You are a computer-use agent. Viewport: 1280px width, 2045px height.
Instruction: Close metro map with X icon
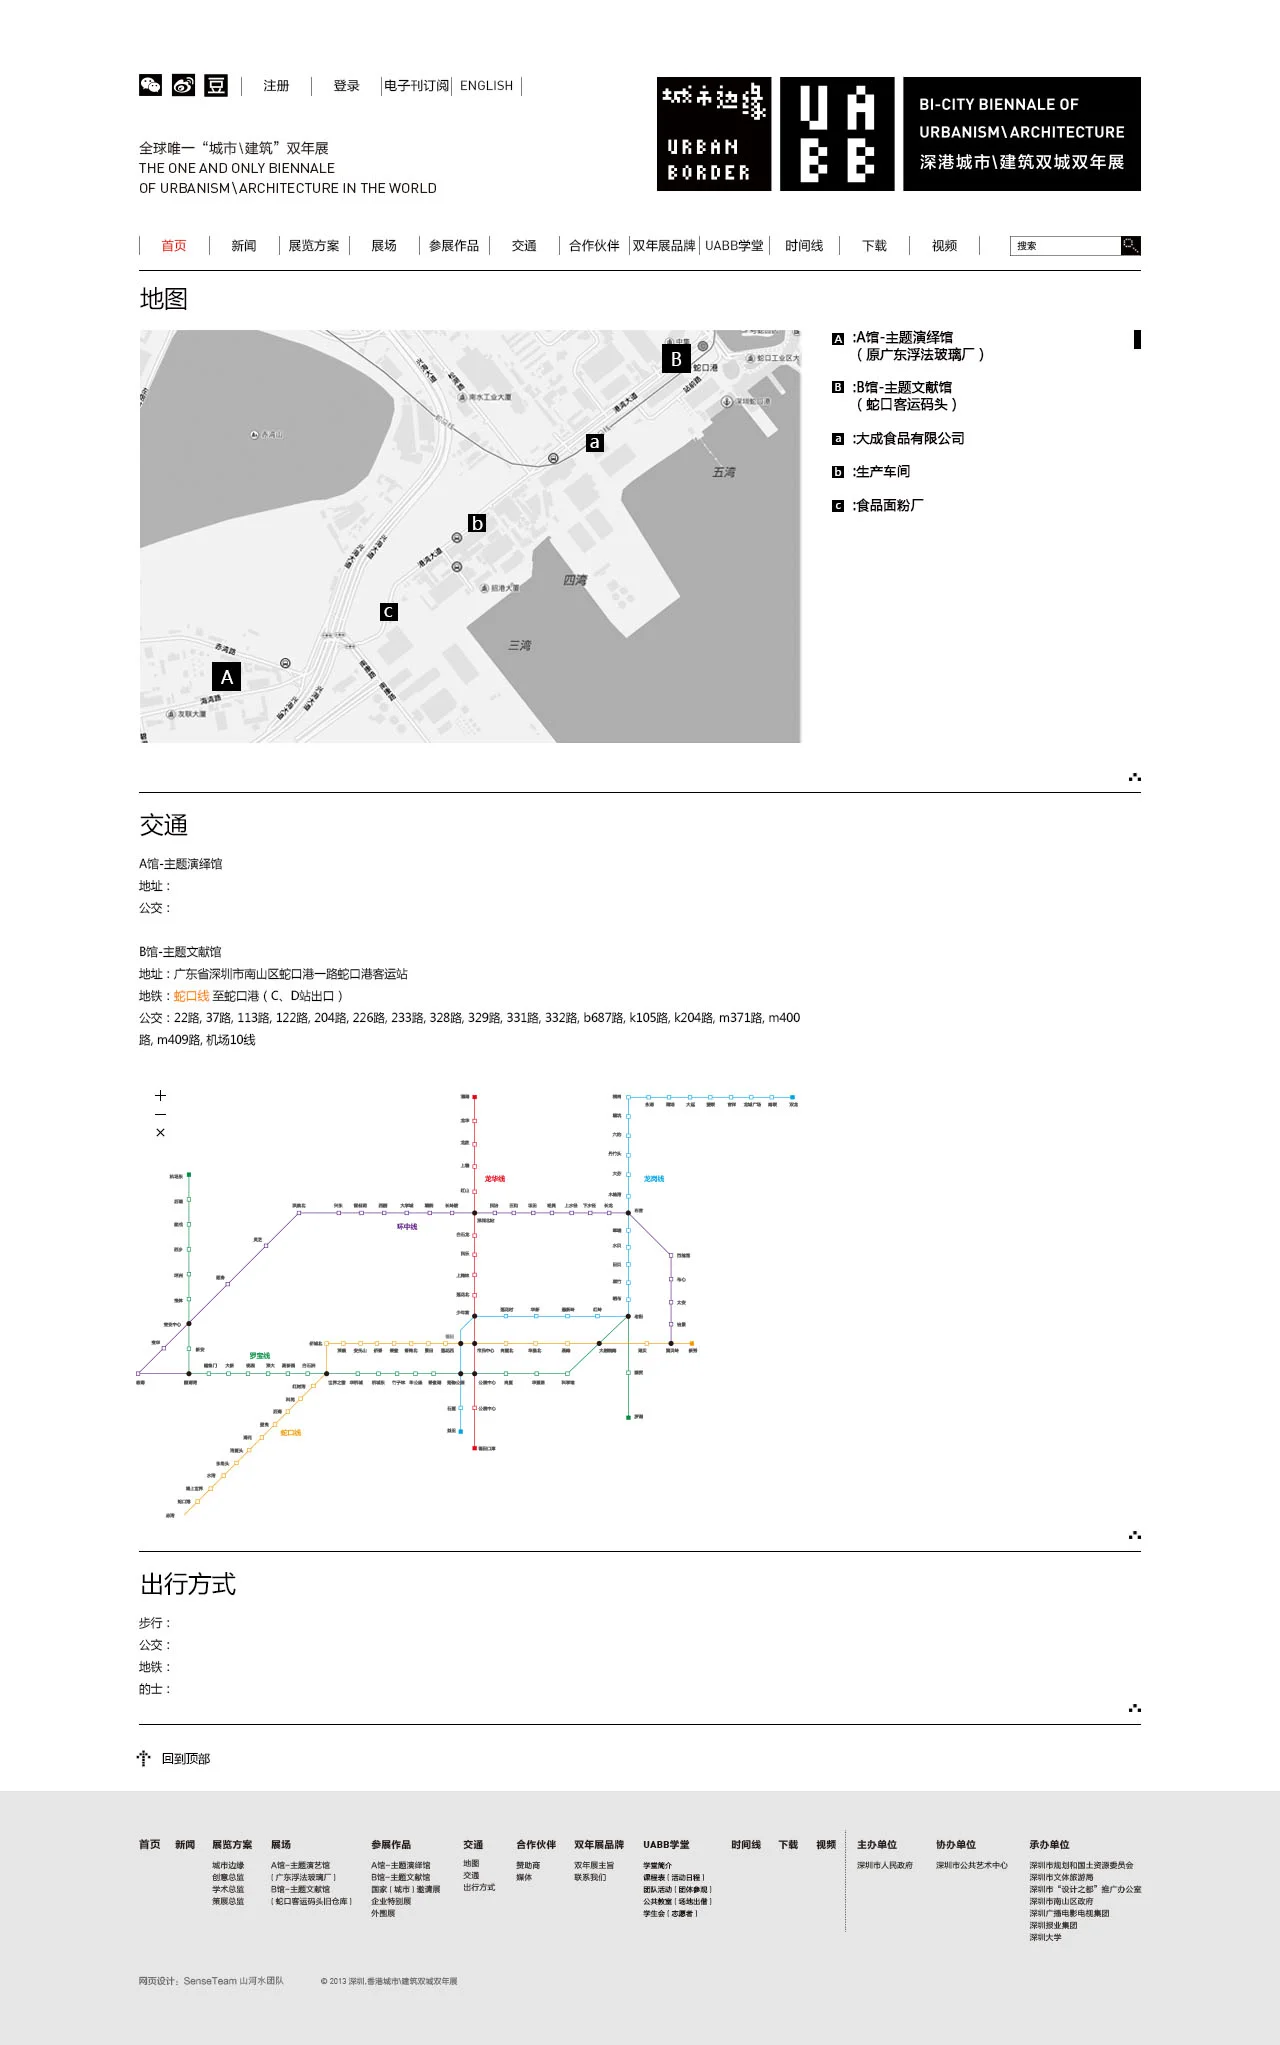click(x=160, y=1133)
